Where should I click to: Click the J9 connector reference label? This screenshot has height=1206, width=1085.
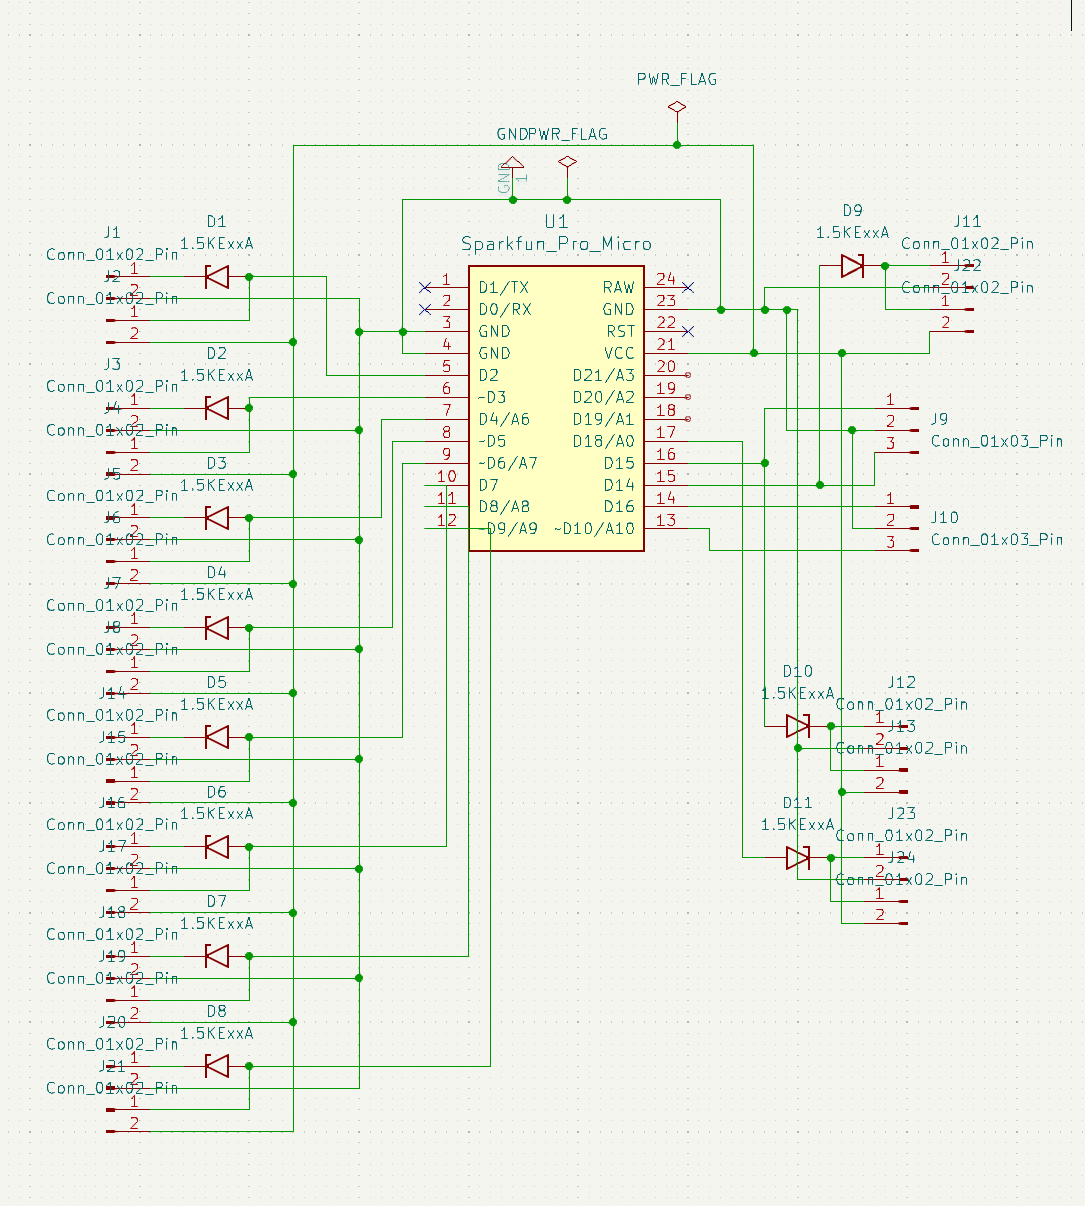point(939,419)
